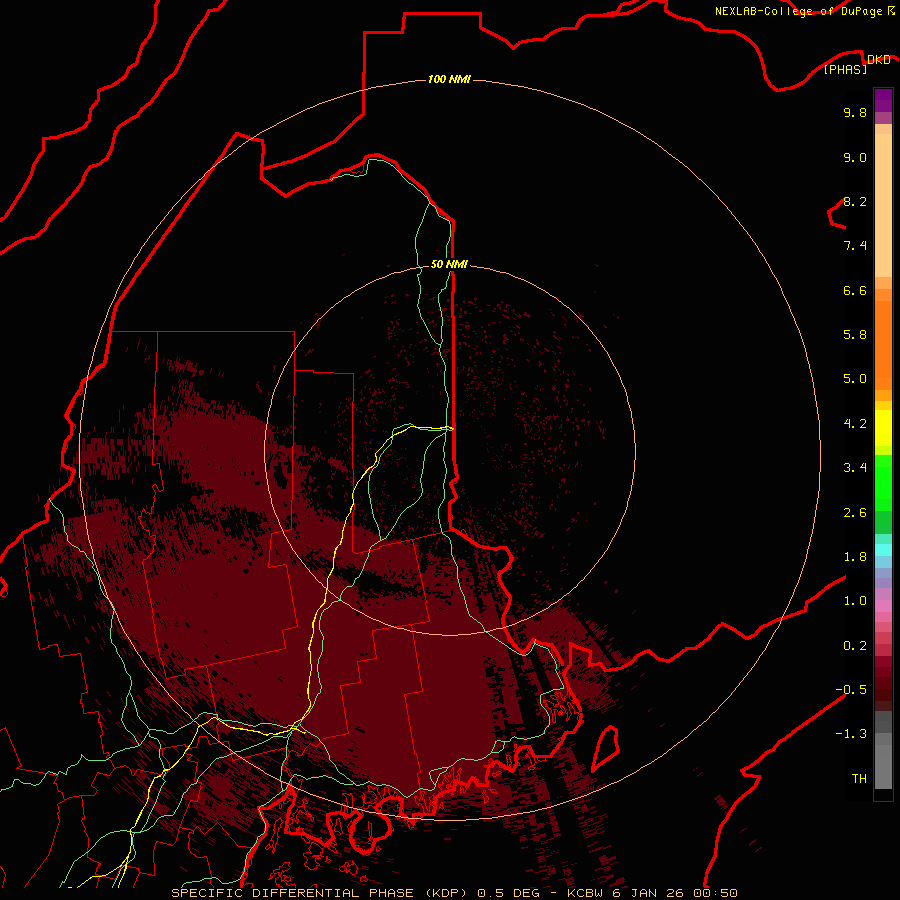The height and width of the screenshot is (900, 900).
Task: Select the -0.5 scale label
Action: coord(851,690)
